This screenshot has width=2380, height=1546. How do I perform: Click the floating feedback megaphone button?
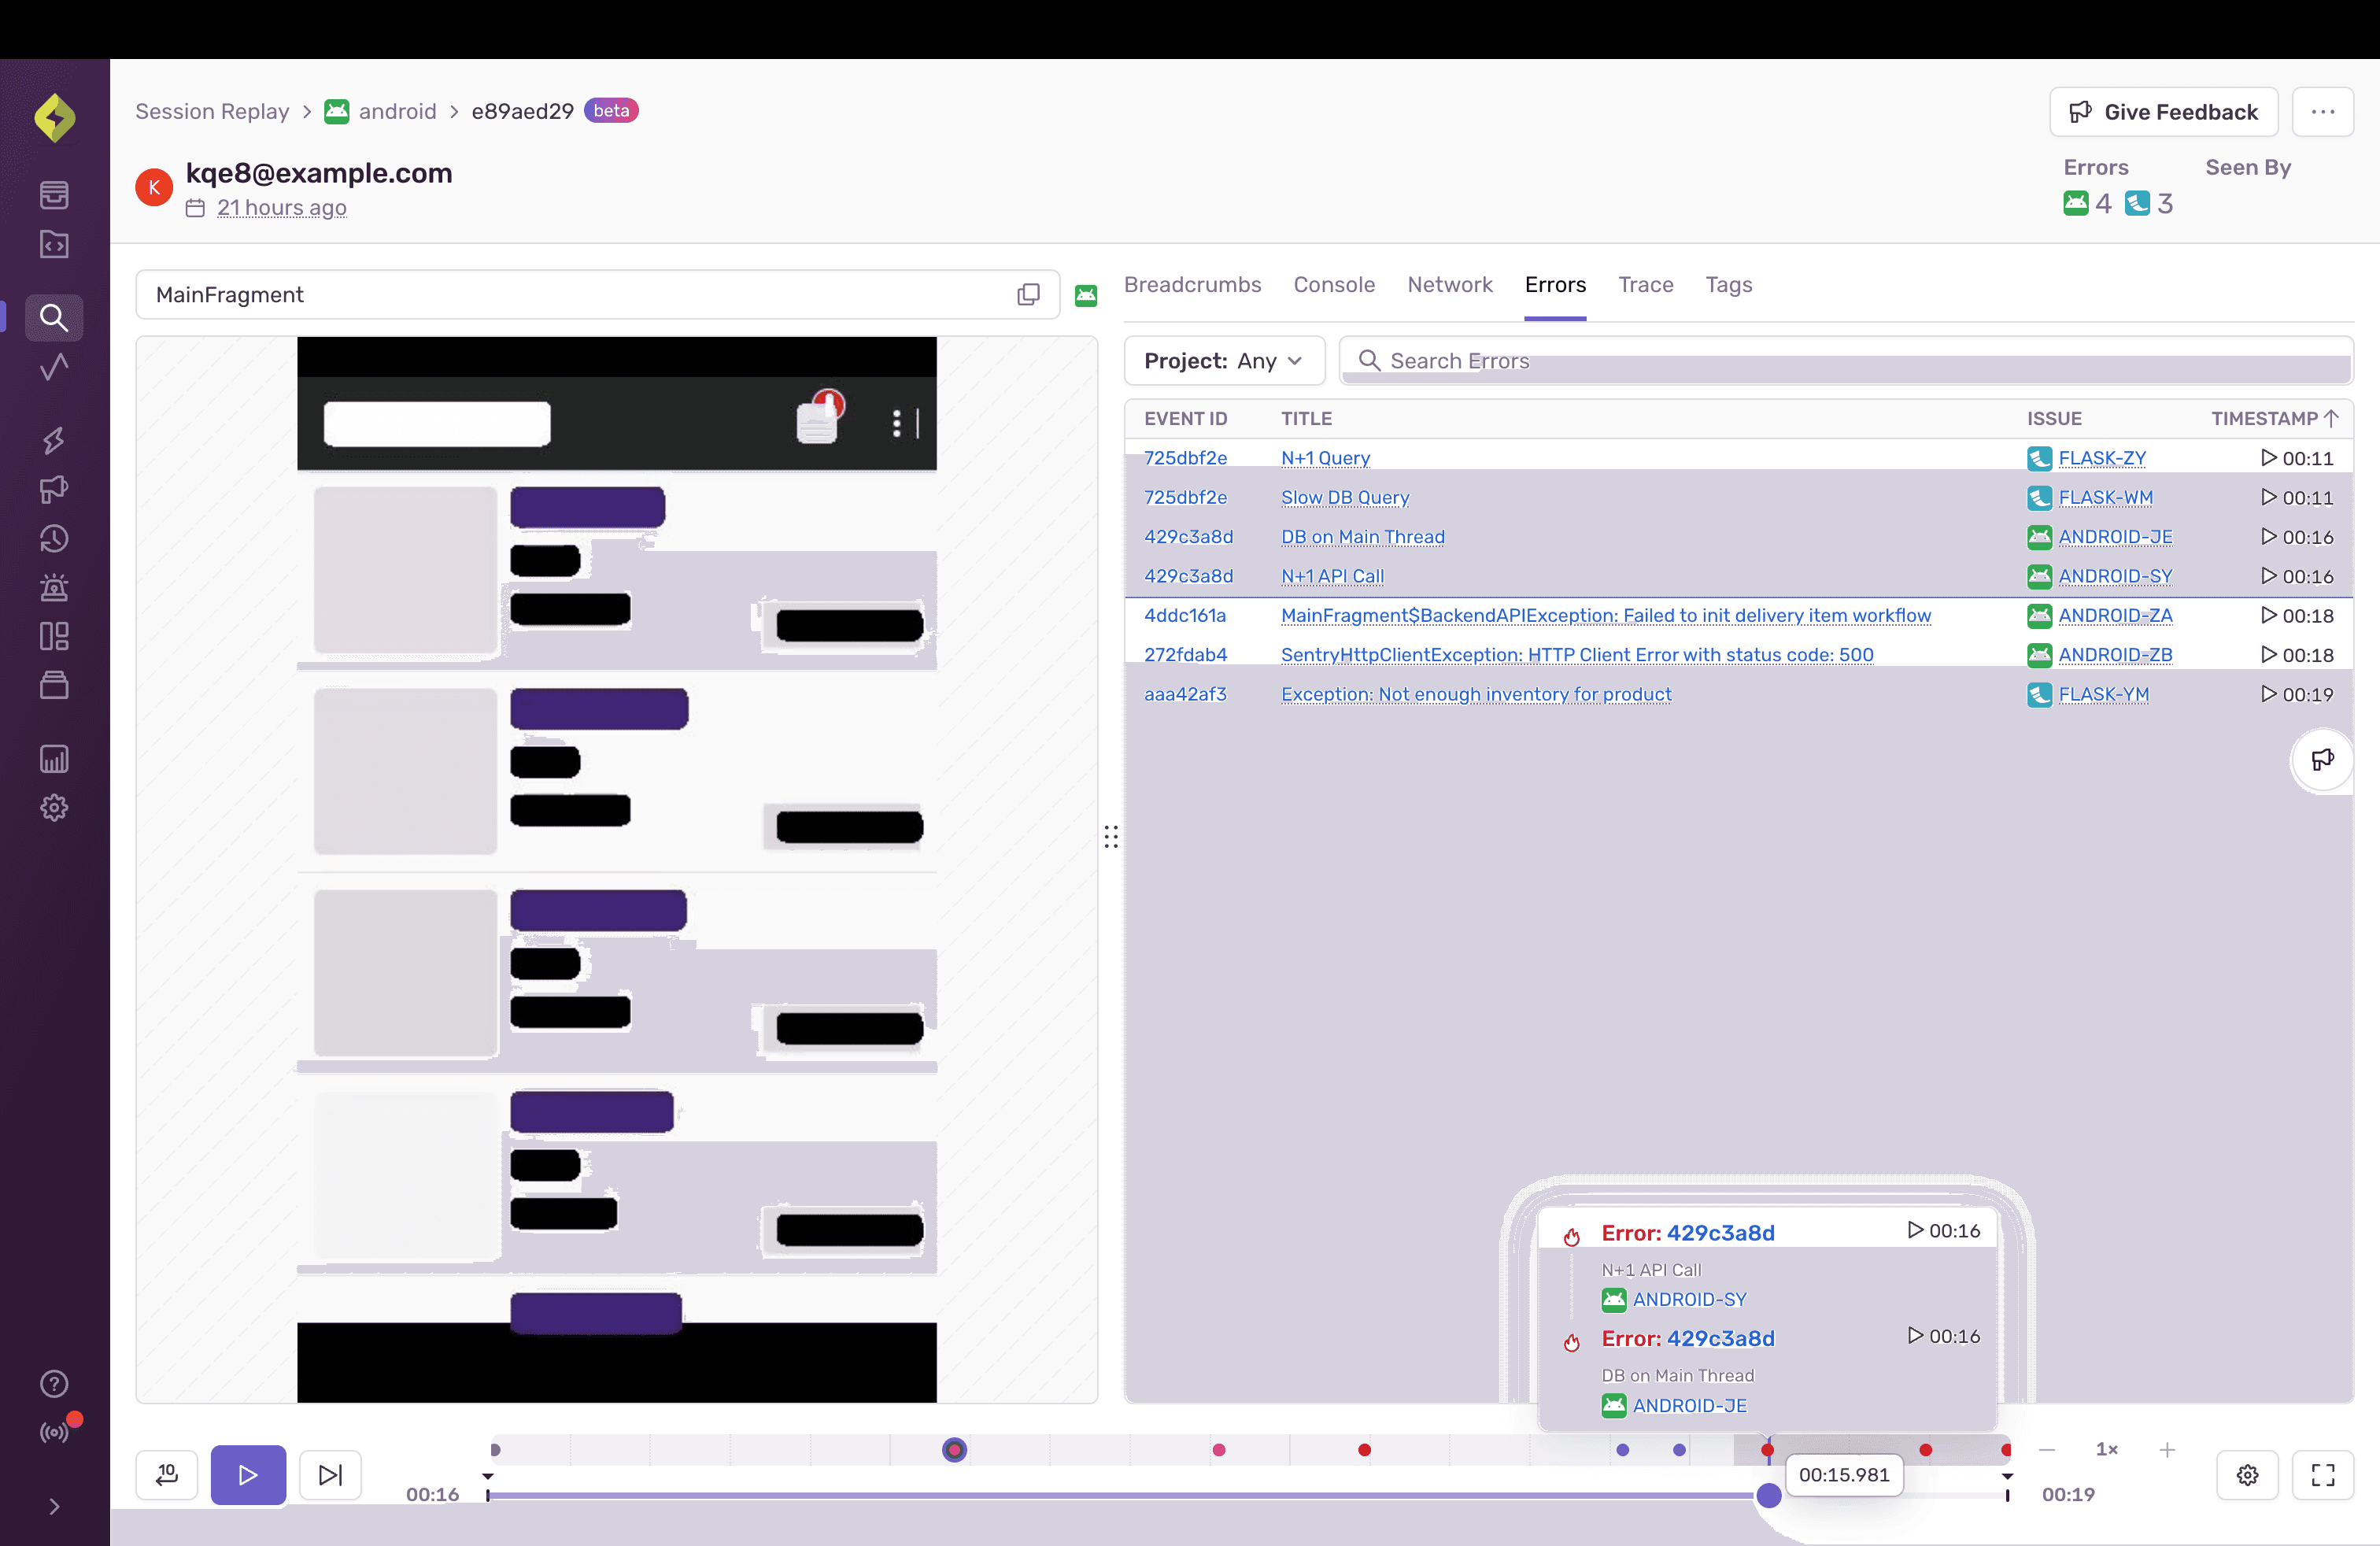pyautogui.click(x=2322, y=760)
